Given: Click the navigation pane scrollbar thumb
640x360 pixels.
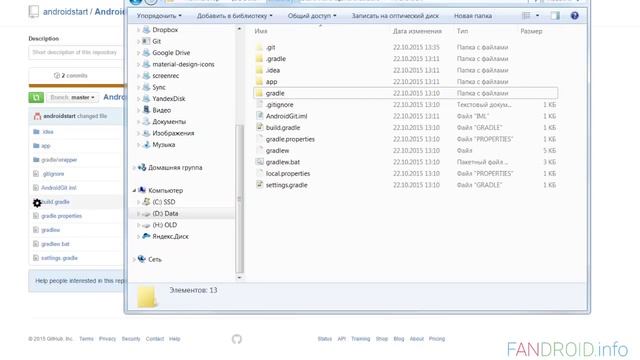Looking at the screenshot, I should (240, 199).
